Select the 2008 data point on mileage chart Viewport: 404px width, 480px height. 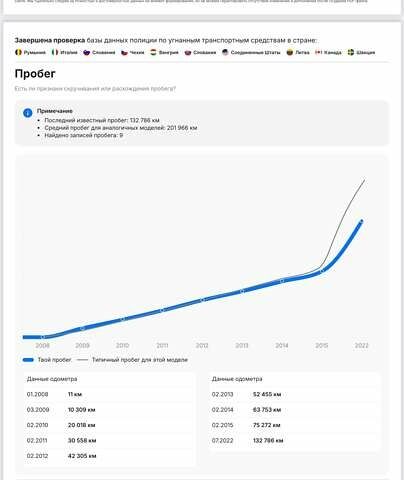click(x=43, y=337)
